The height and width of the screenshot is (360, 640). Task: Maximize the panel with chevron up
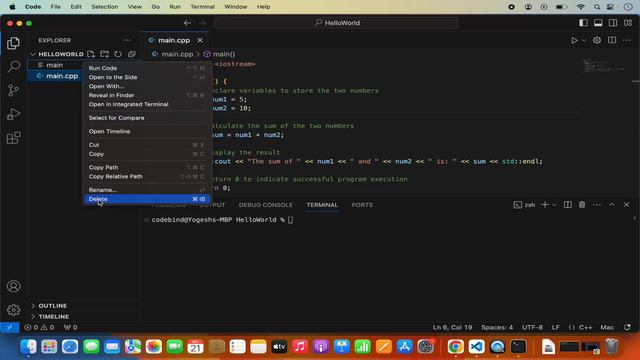pyautogui.click(x=612, y=204)
